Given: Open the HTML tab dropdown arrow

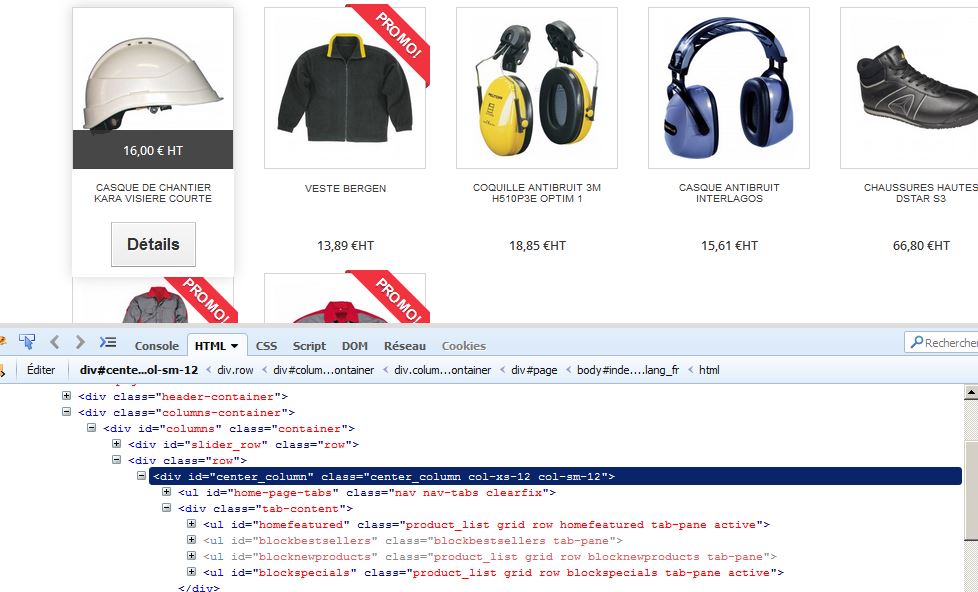Looking at the screenshot, I should pyautogui.click(x=235, y=346).
